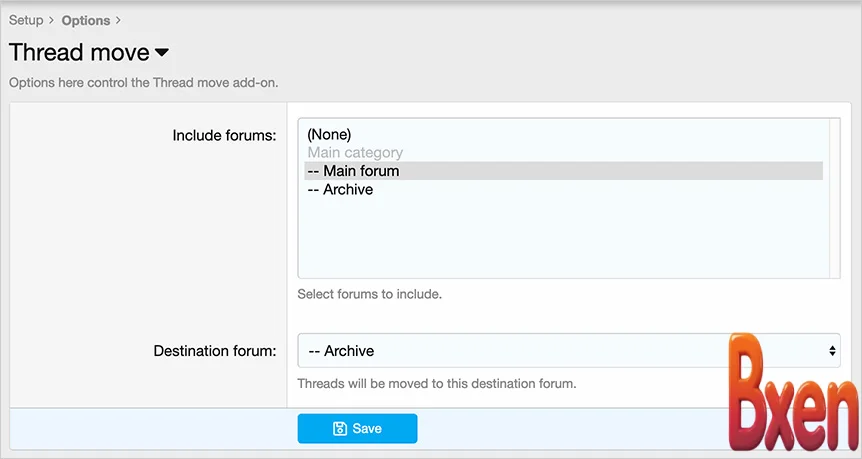The width and height of the screenshot is (862, 459).
Task: Select '-- Main forum' in Include forums
Action: click(353, 171)
